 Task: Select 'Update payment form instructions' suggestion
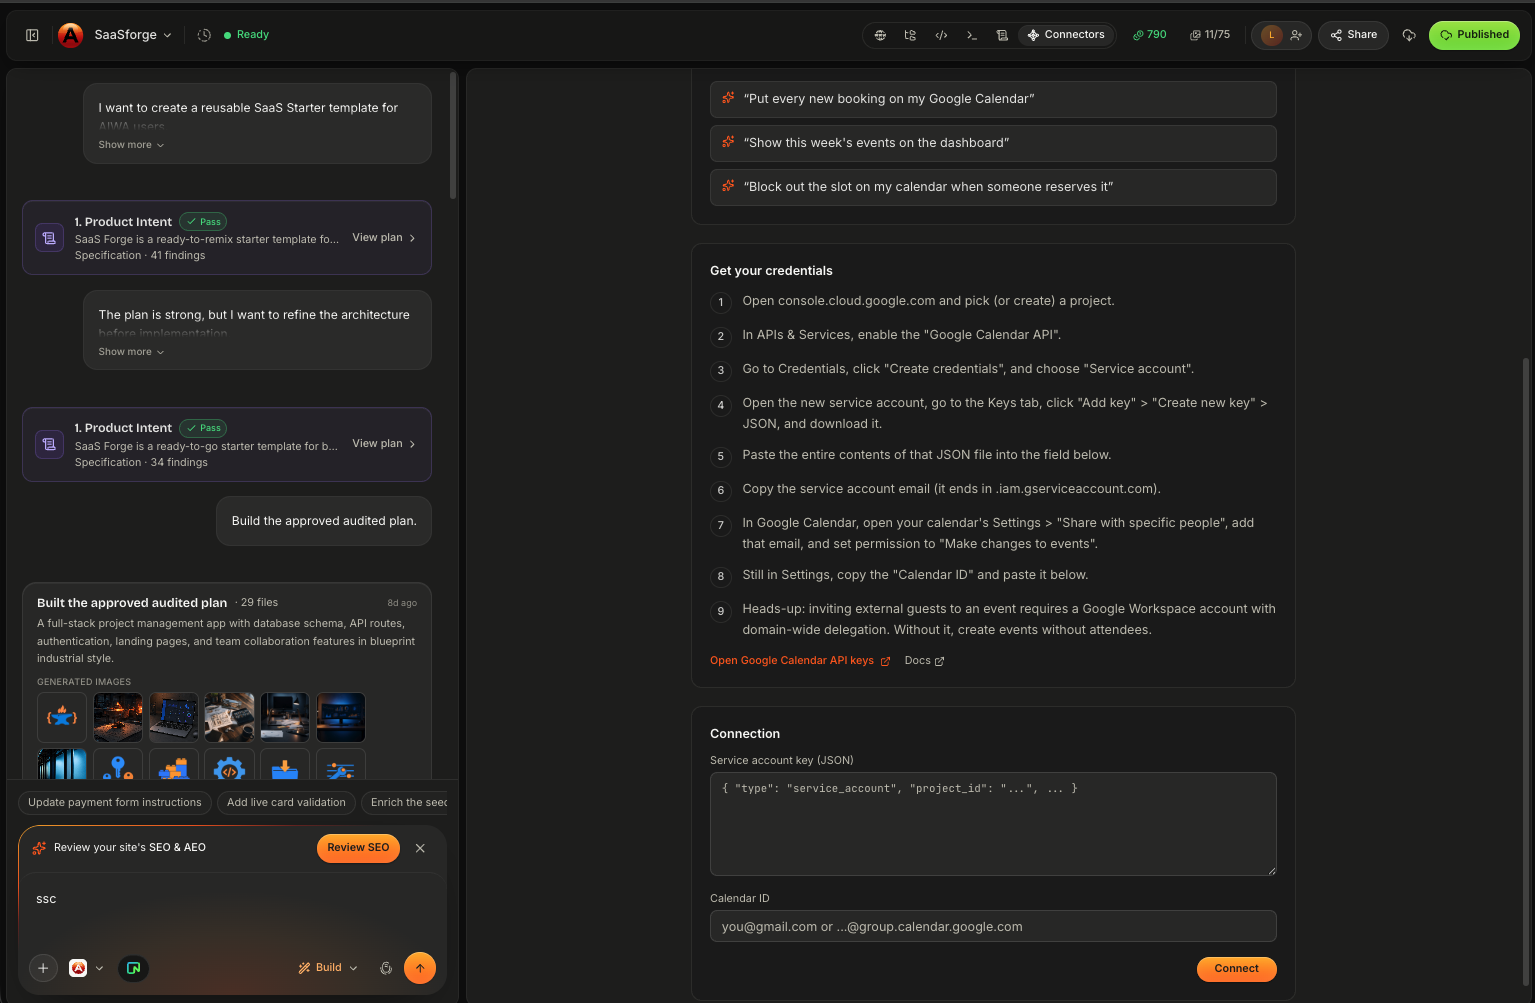pyautogui.click(x=115, y=803)
